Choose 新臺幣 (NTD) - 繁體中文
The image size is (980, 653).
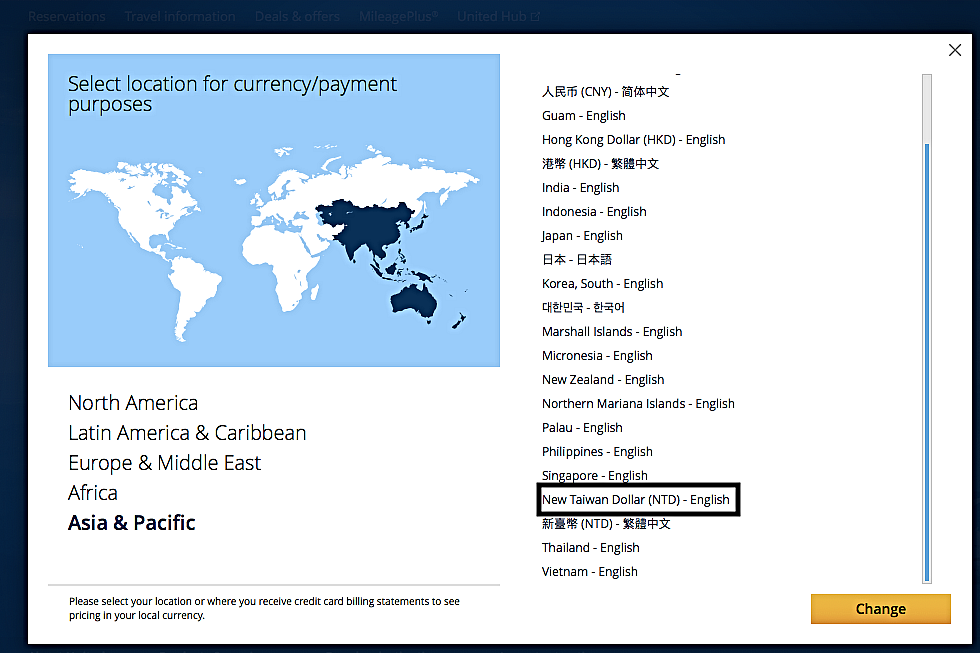(606, 524)
